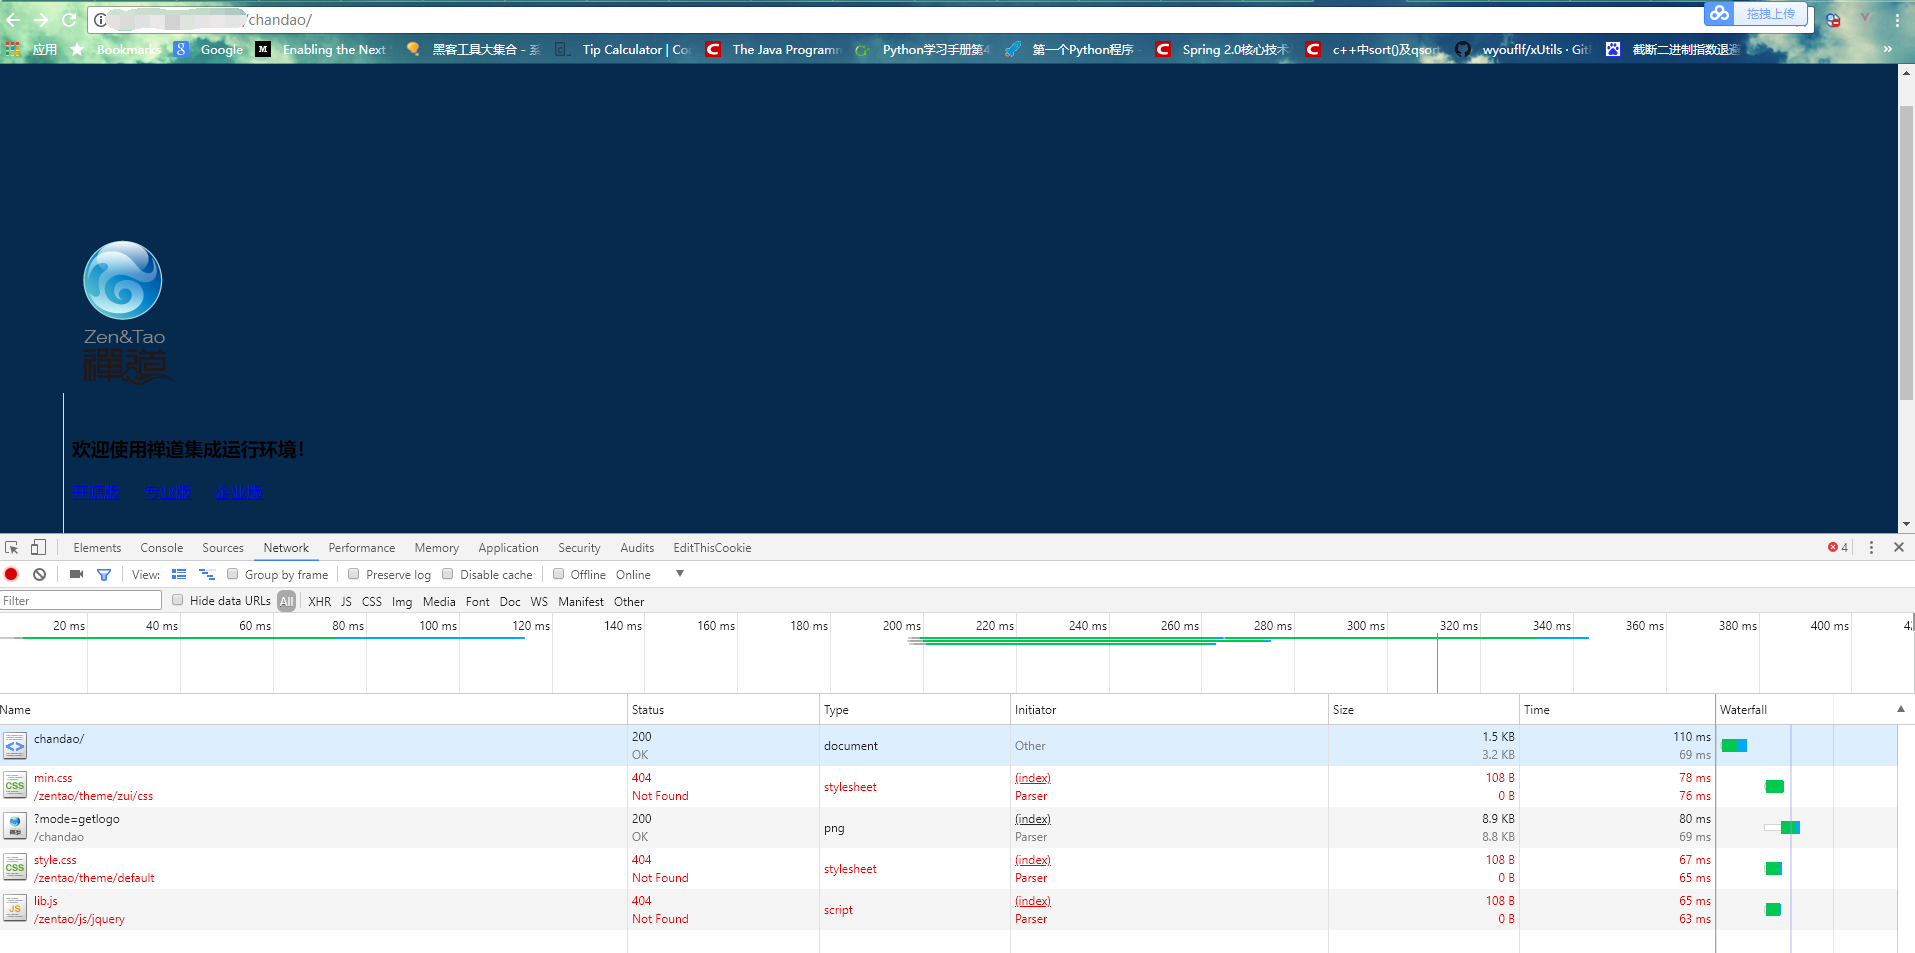Toggle device toolbar icon in DevTools

[x=38, y=548]
